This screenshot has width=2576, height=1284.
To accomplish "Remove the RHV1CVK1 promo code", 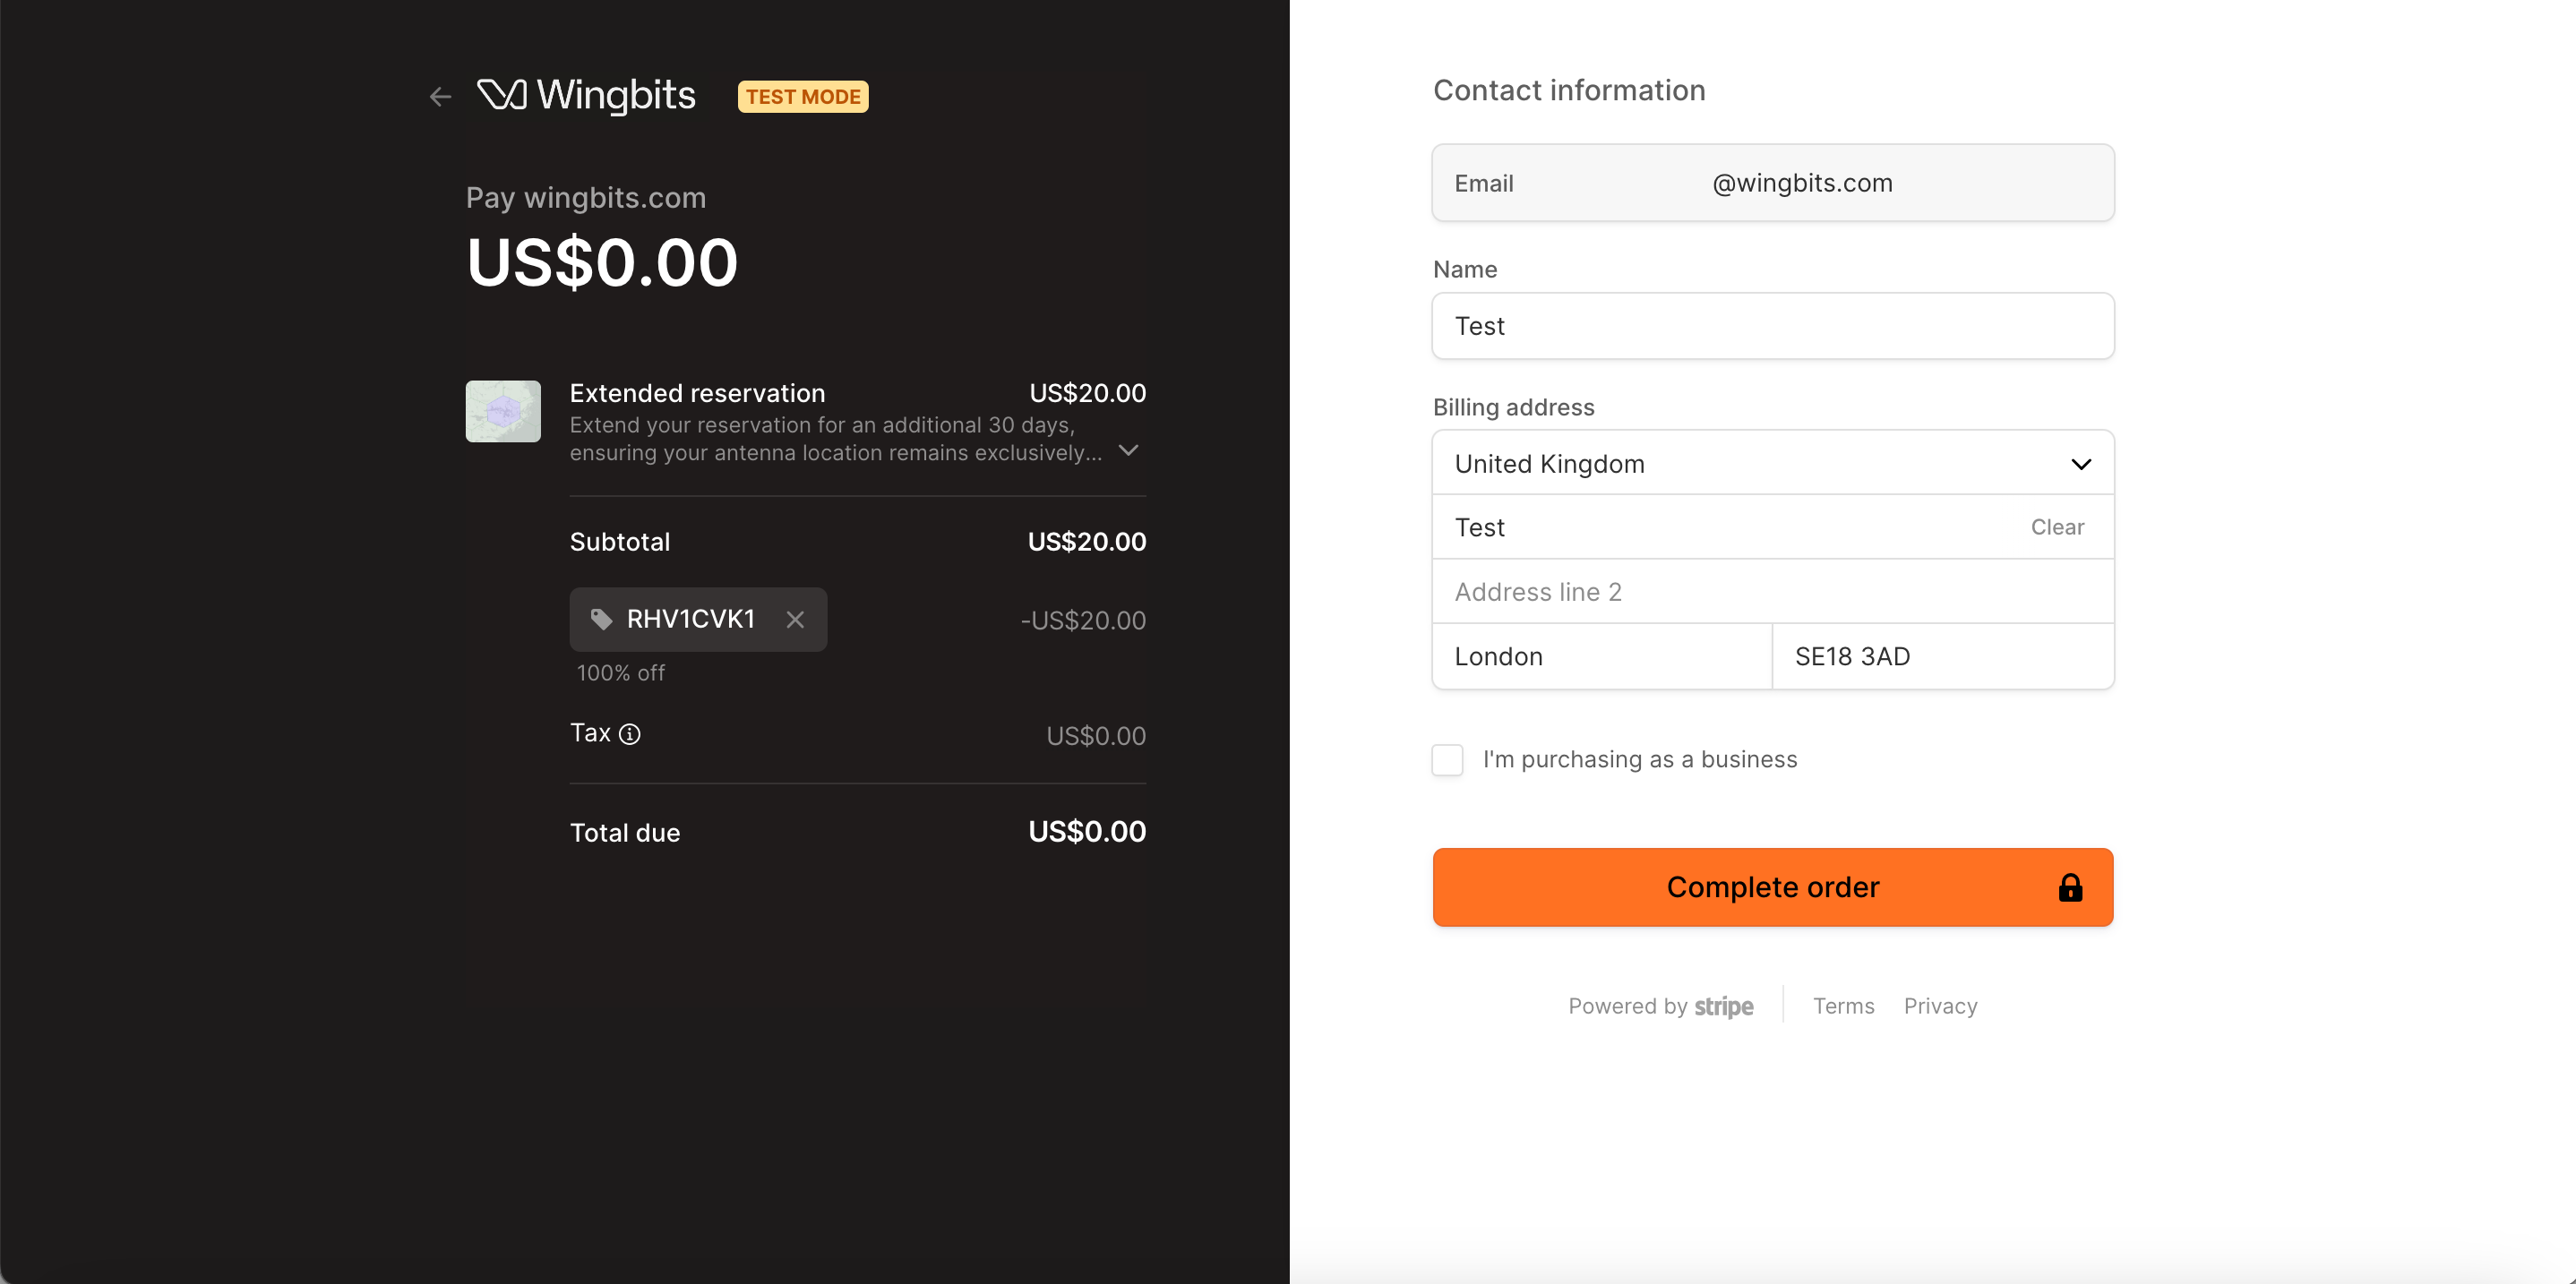I will click(x=795, y=620).
